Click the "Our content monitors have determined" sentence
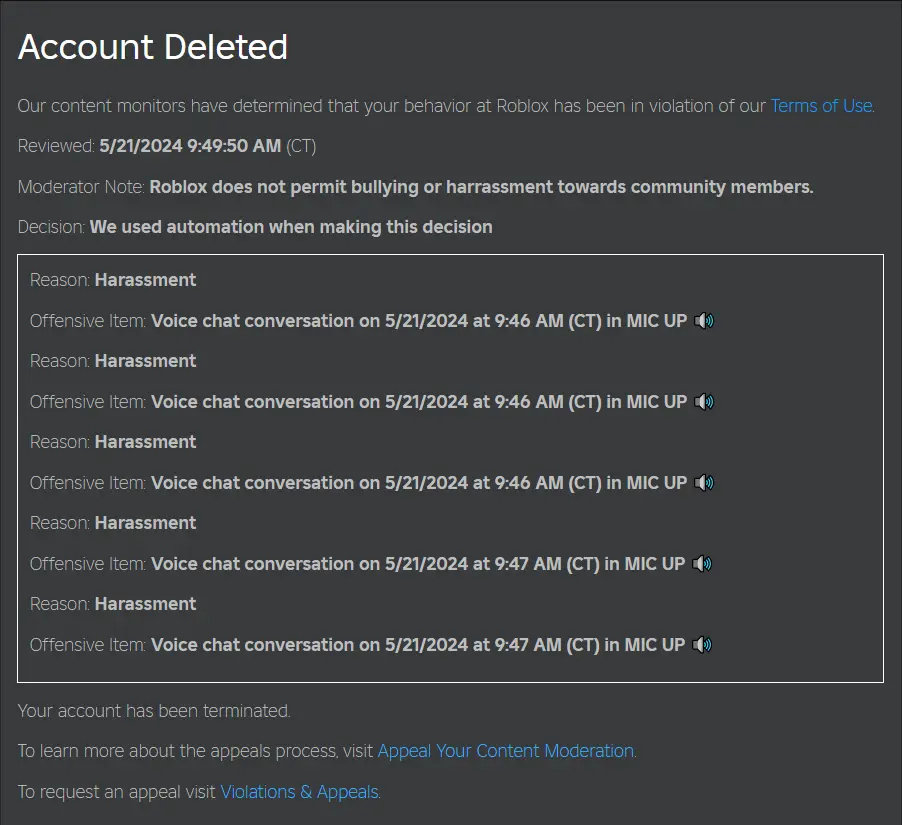Viewport: 902px width, 825px height. click(x=446, y=106)
